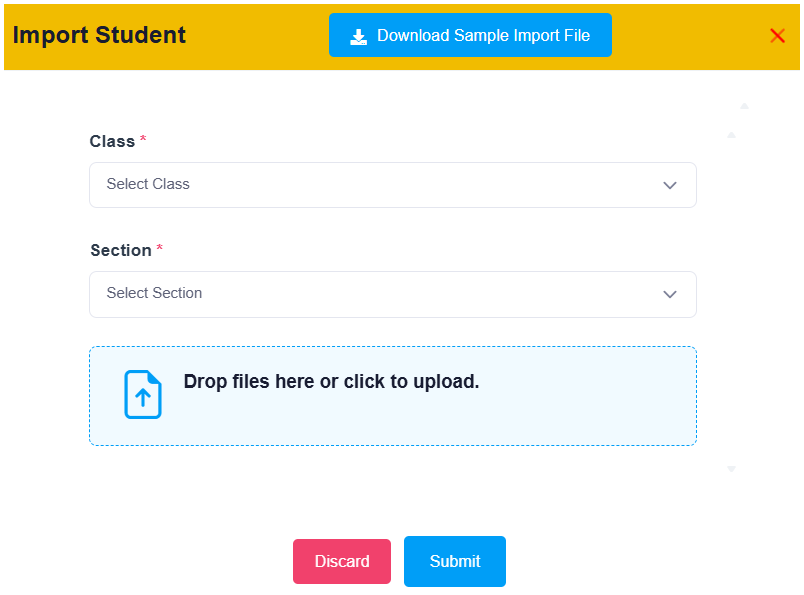This screenshot has height=595, width=804.
Task: Open the Select Class dropdown field
Action: pos(393,185)
